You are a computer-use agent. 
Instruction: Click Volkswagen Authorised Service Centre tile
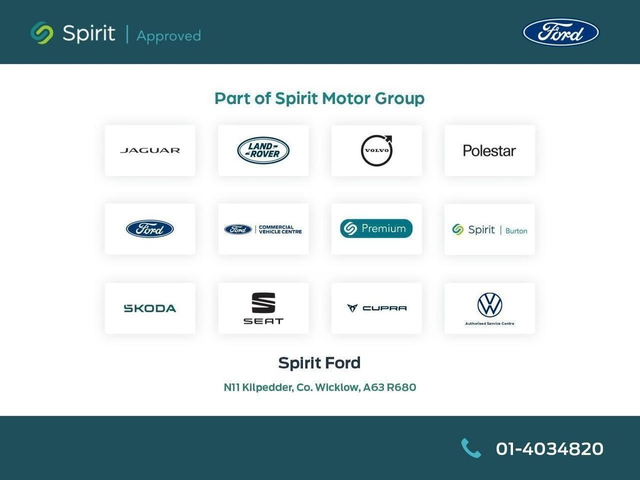(x=489, y=308)
